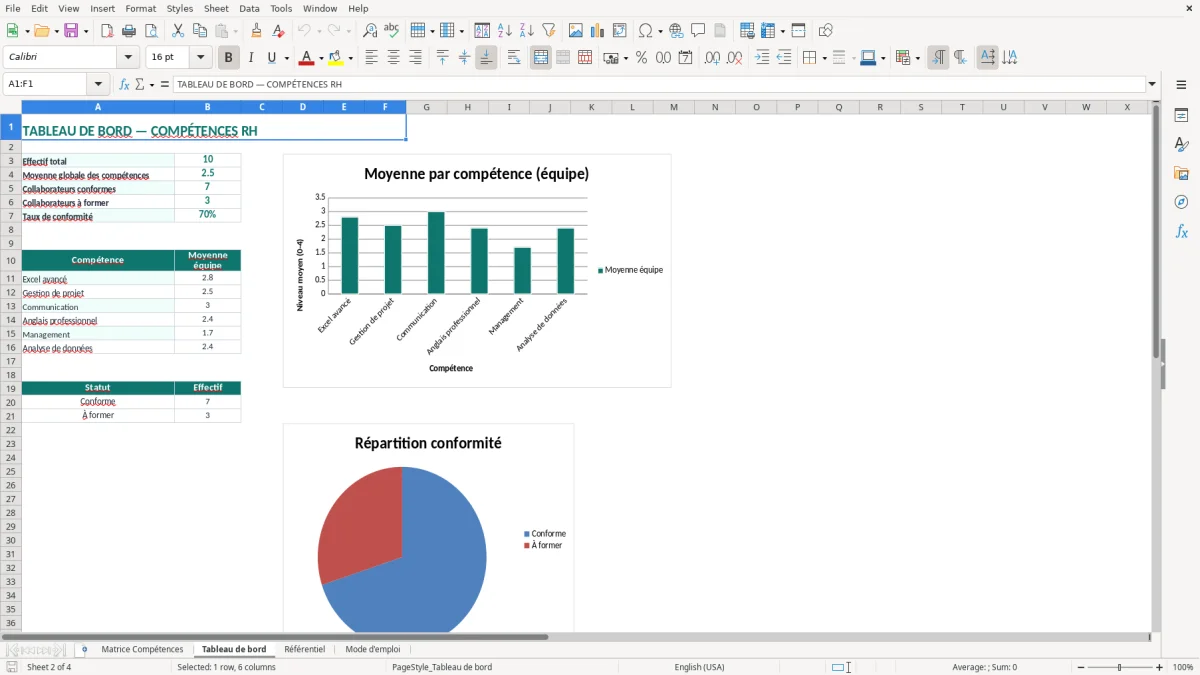Open sidebar Gallery panel icon
This screenshot has height=675, width=1200.
pos(1181,174)
